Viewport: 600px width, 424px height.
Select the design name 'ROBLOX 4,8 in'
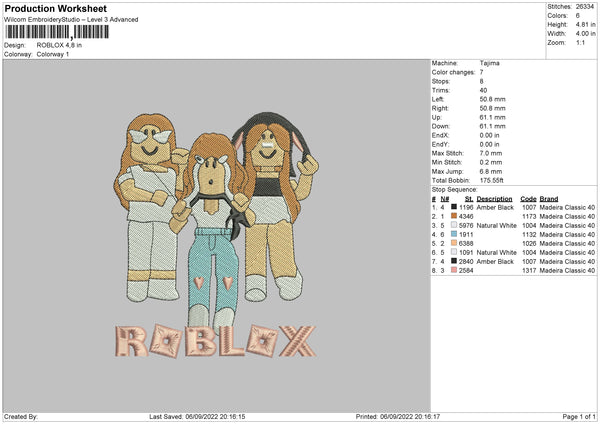pyautogui.click(x=59, y=45)
